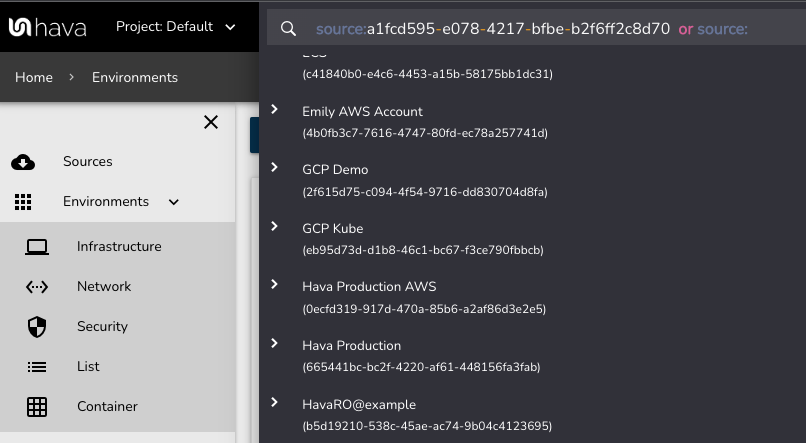806x443 pixels.
Task: Open Environments breadcrumb link
Action: pyautogui.click(x=135, y=77)
